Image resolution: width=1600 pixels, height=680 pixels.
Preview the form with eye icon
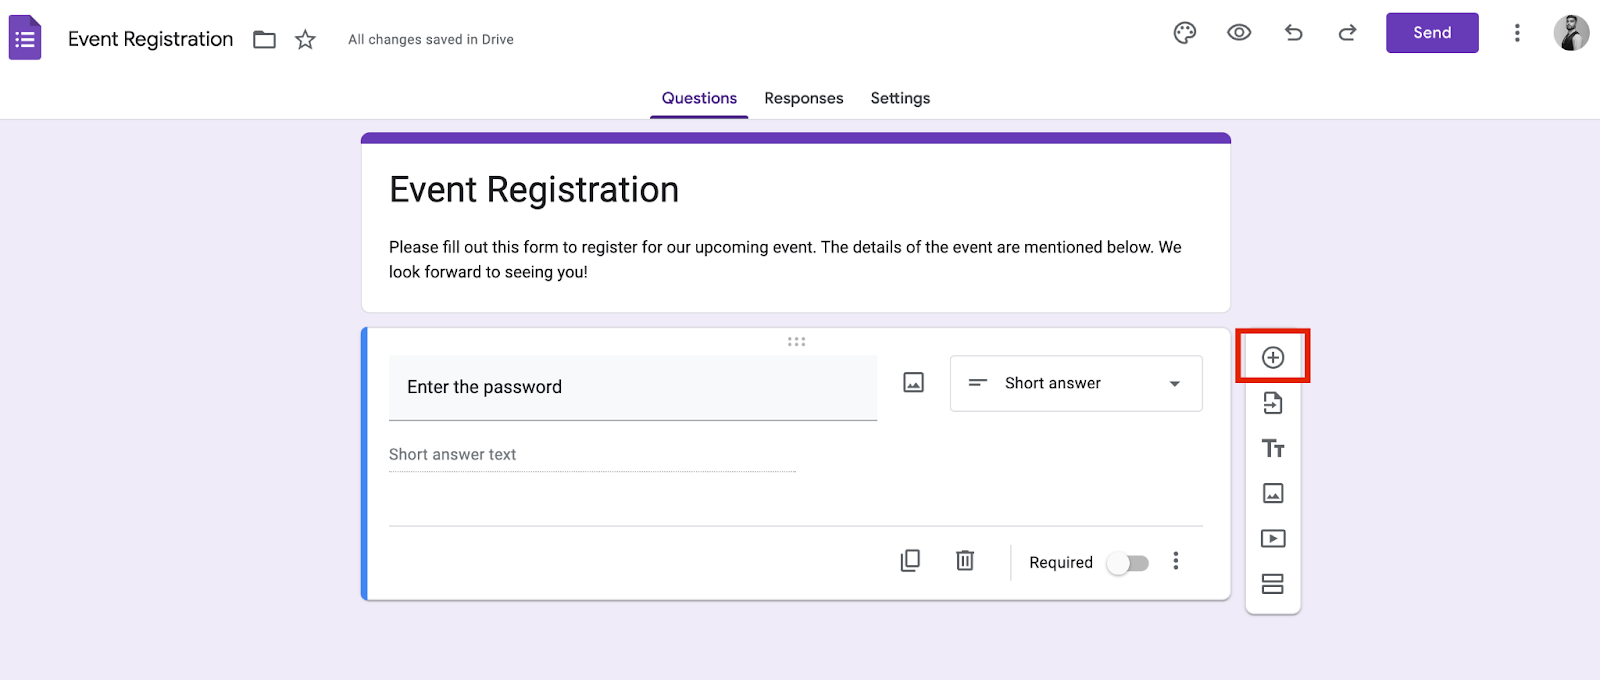[x=1239, y=33]
